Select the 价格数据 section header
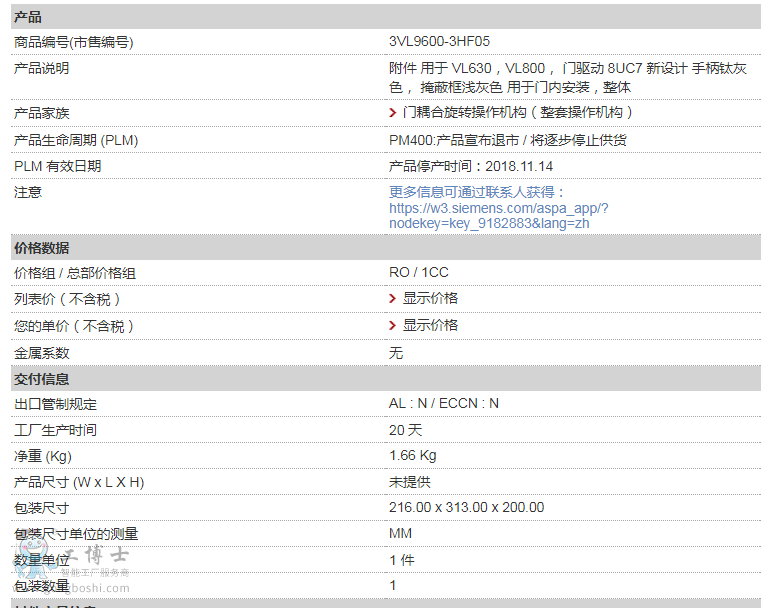This screenshot has height=608, width=767. click(385, 248)
